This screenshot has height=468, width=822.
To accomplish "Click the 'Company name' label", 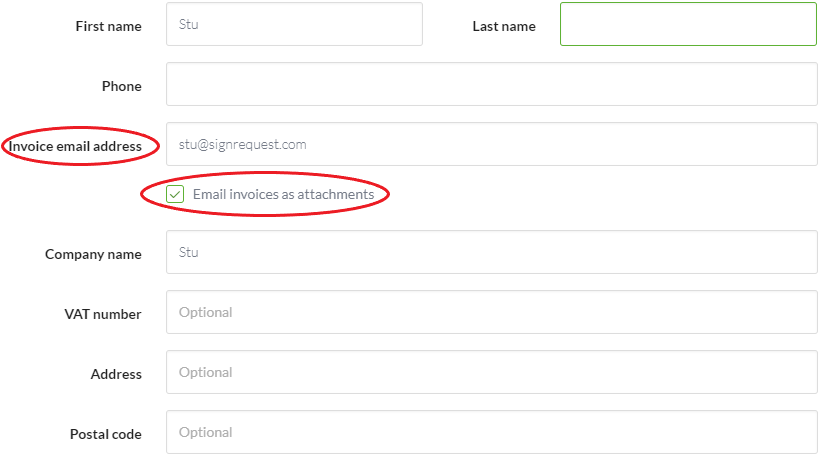I will [x=93, y=254].
